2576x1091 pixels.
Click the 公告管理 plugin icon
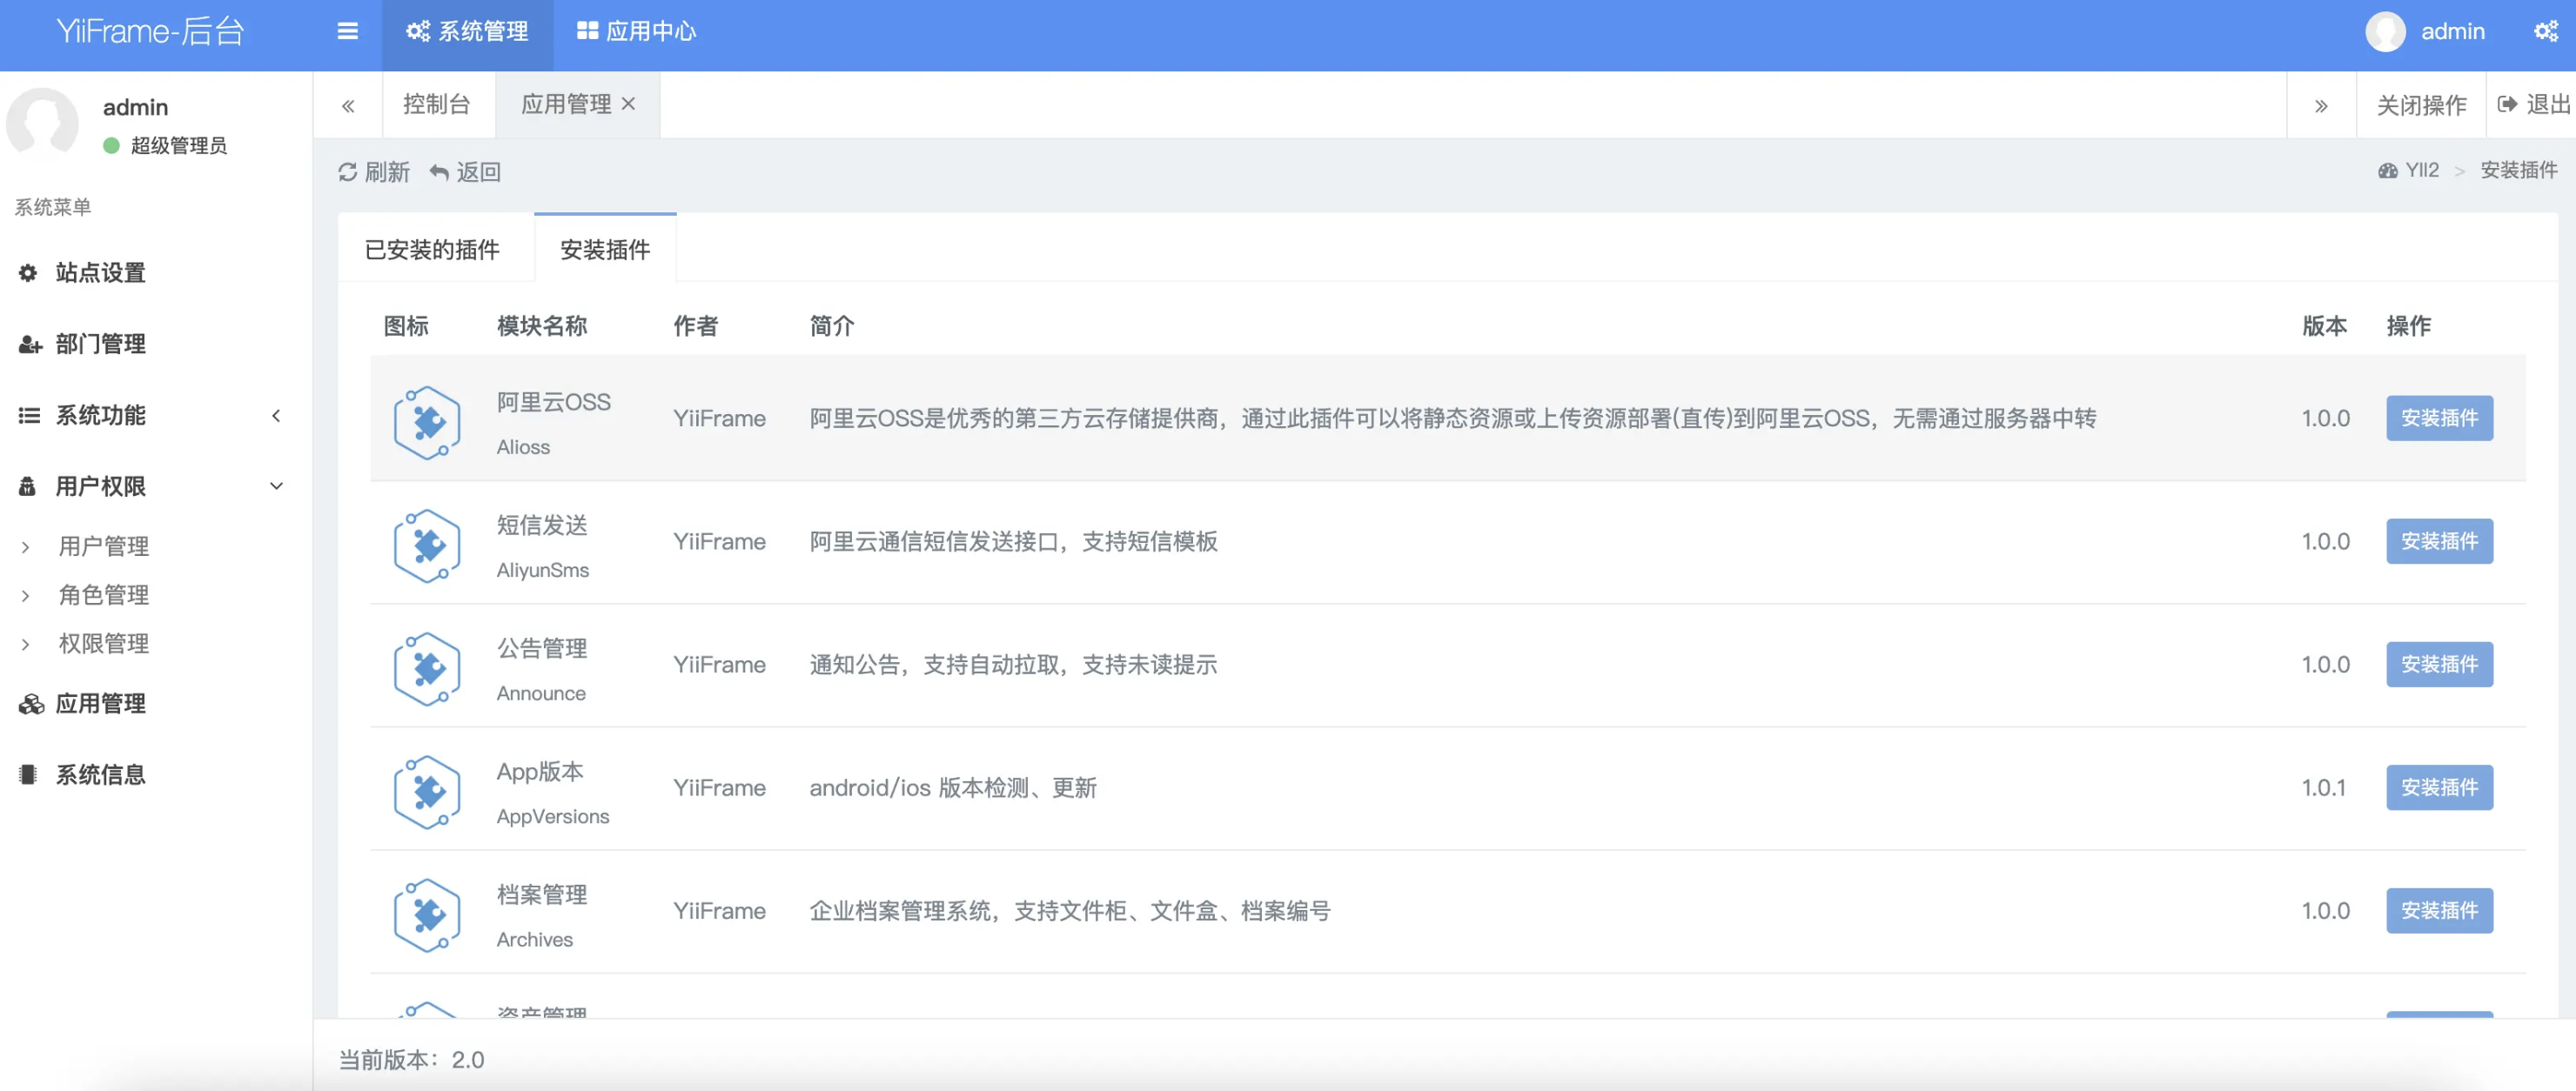pyautogui.click(x=427, y=669)
